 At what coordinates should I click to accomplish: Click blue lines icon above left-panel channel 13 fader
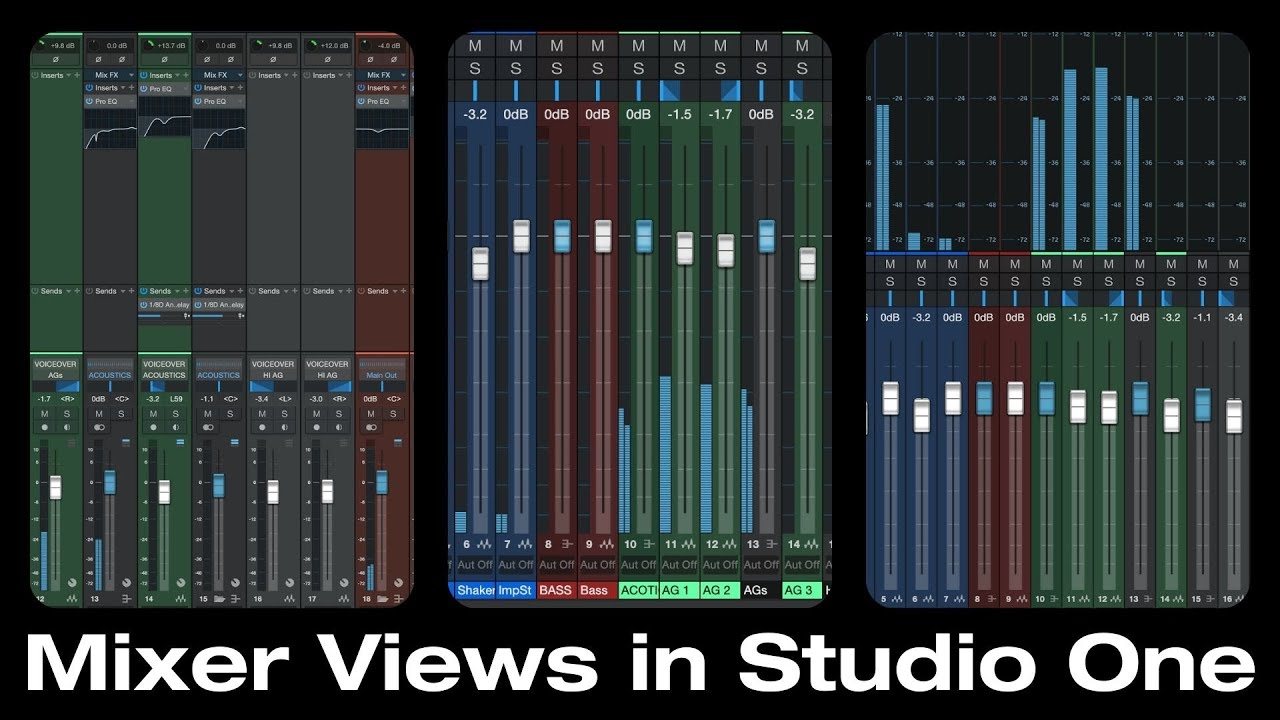tap(126, 443)
